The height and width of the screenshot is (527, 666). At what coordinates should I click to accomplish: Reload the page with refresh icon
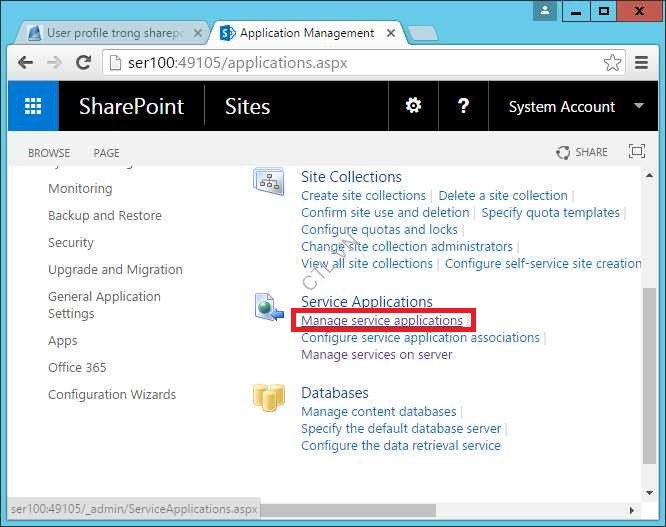pos(83,63)
